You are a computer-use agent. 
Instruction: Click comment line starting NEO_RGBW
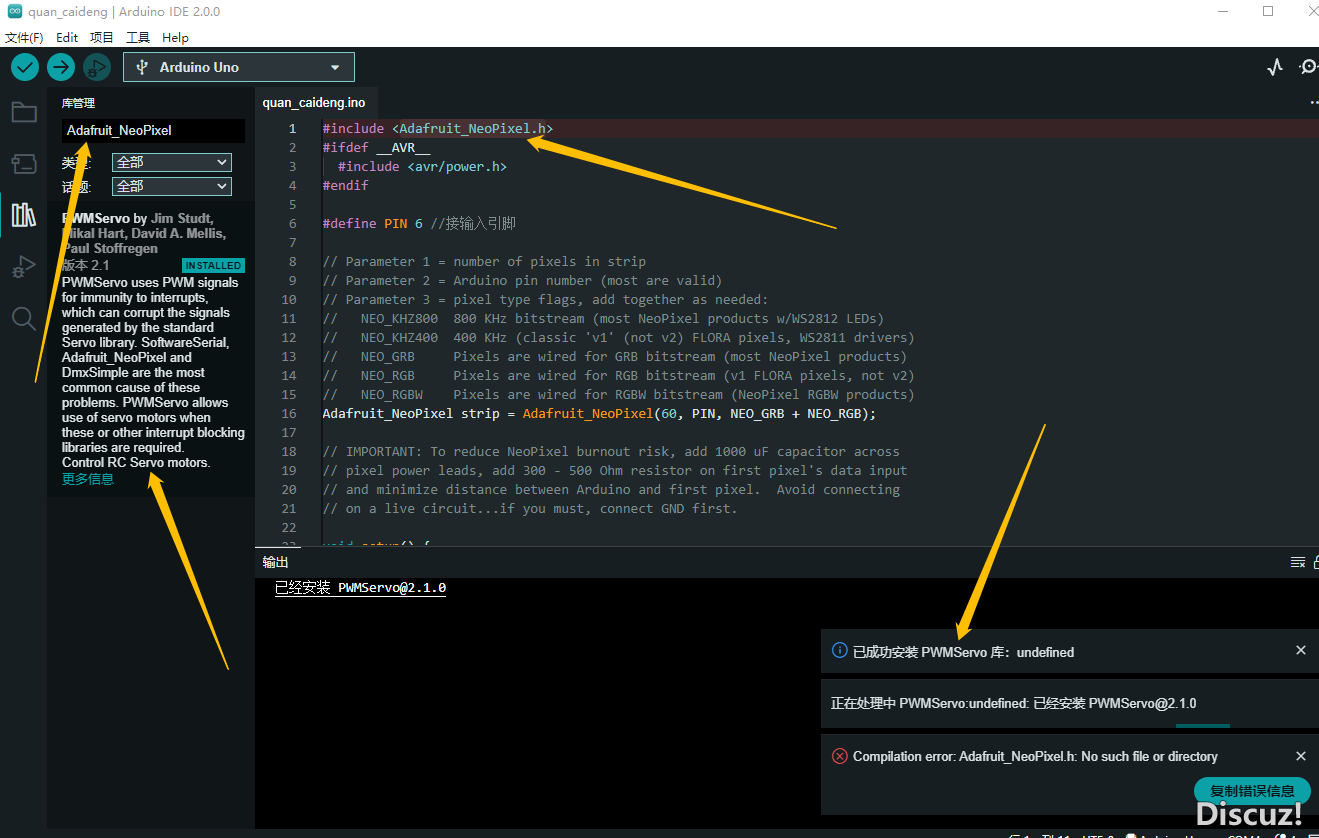(x=618, y=395)
